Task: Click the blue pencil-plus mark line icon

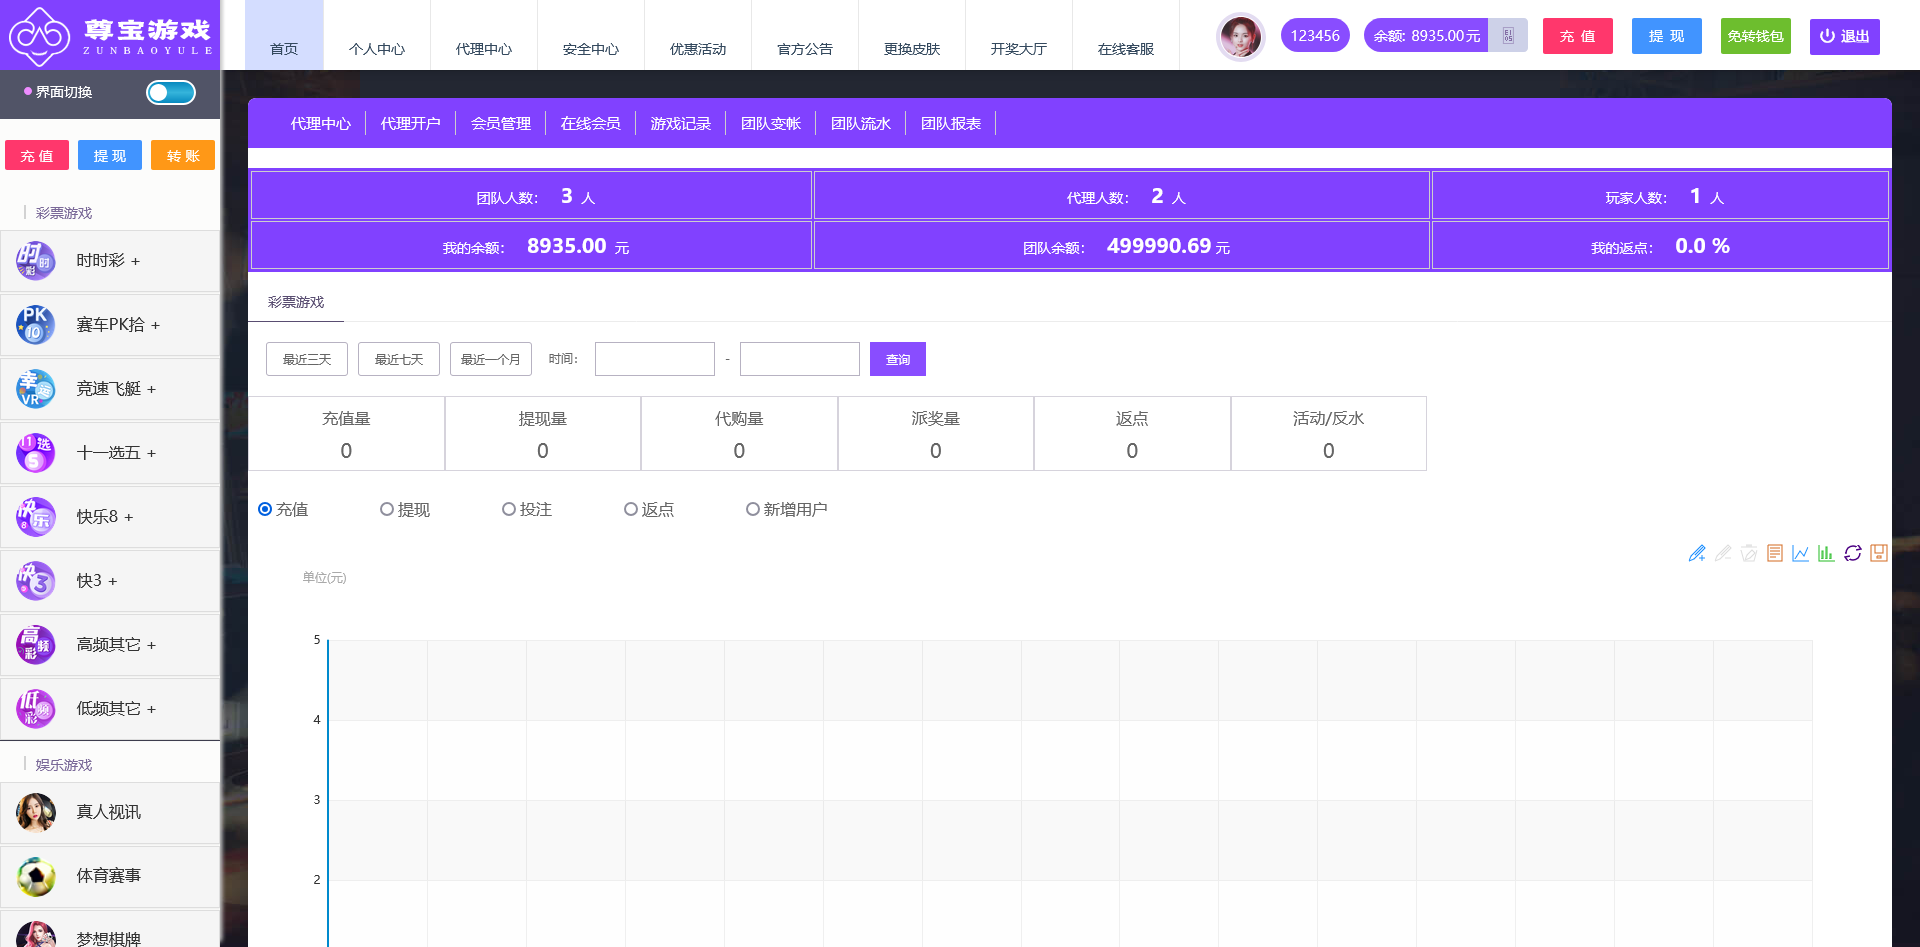Action: click(1696, 553)
